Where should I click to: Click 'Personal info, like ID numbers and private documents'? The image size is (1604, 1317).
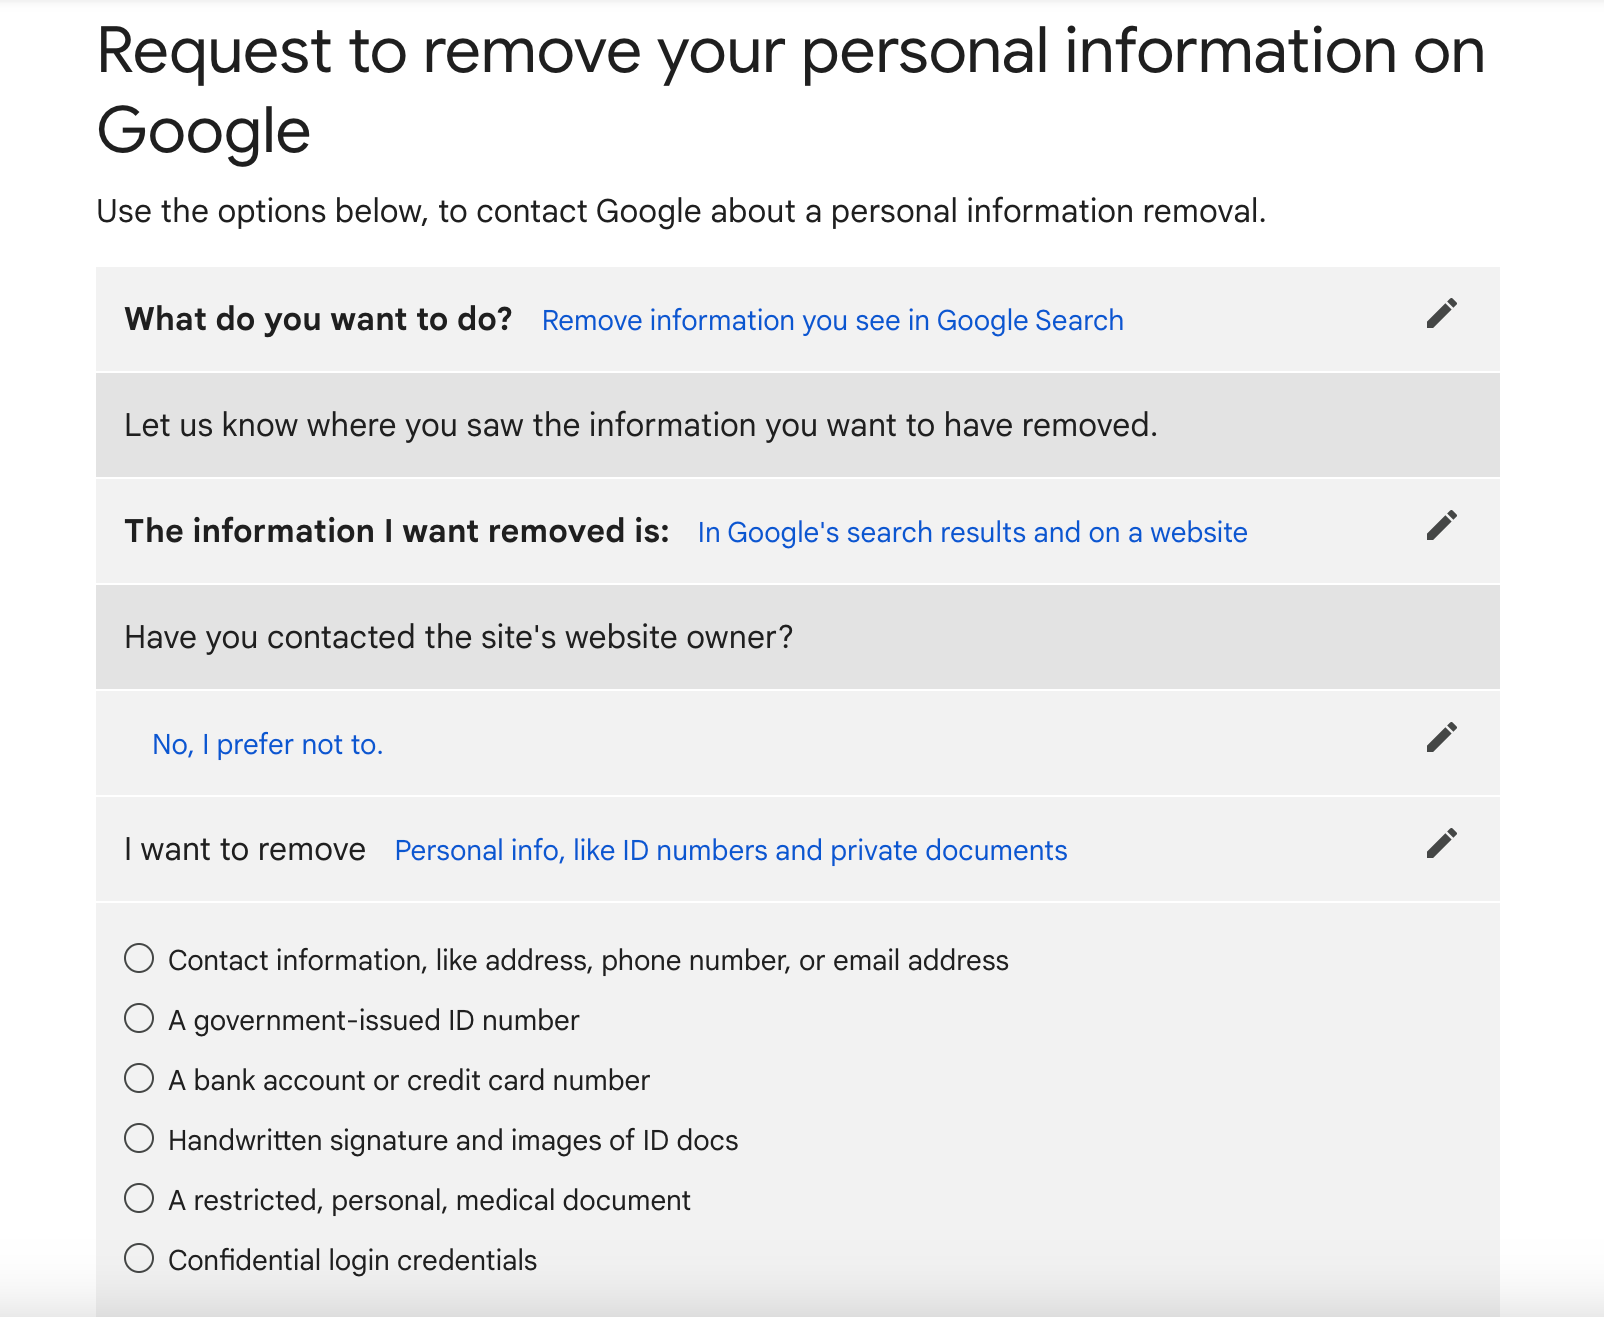coord(730,851)
